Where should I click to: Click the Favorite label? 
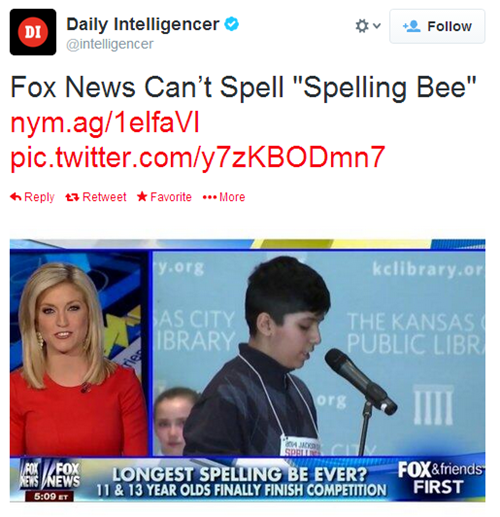click(x=171, y=197)
